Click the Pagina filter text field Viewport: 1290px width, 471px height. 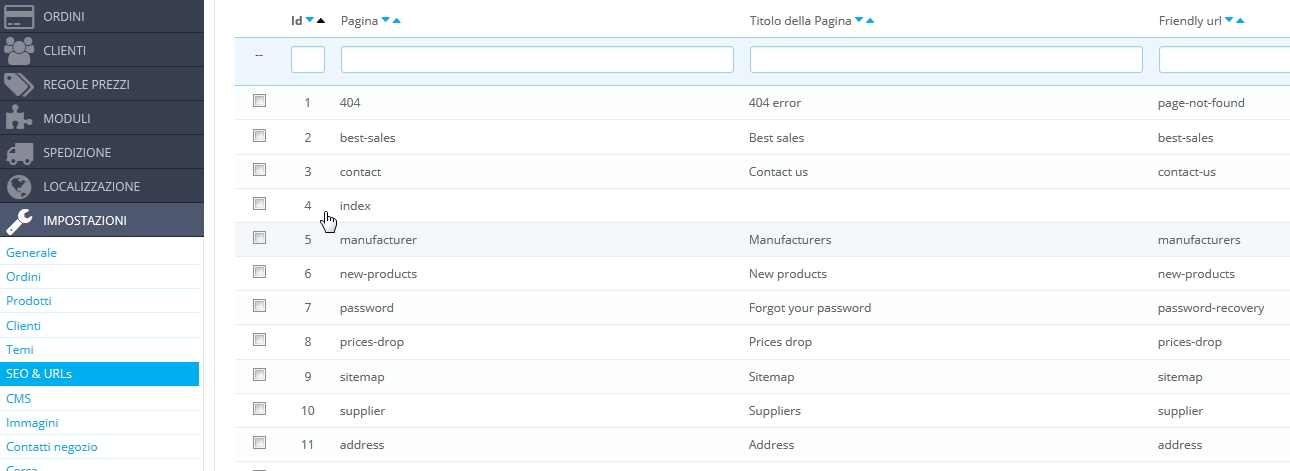pyautogui.click(x=537, y=60)
